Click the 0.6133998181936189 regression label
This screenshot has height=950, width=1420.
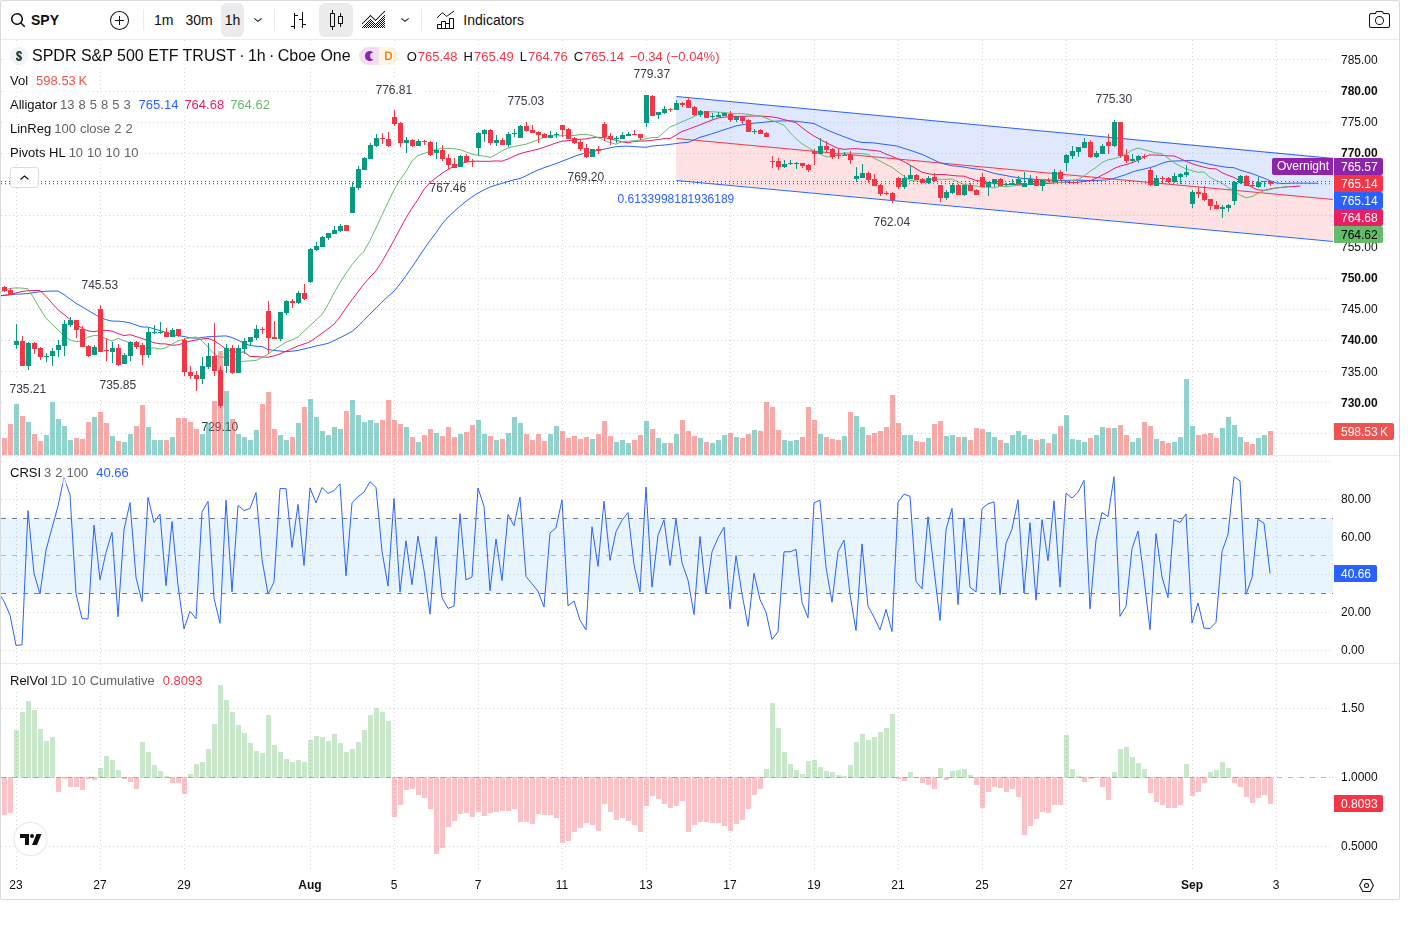[676, 199]
